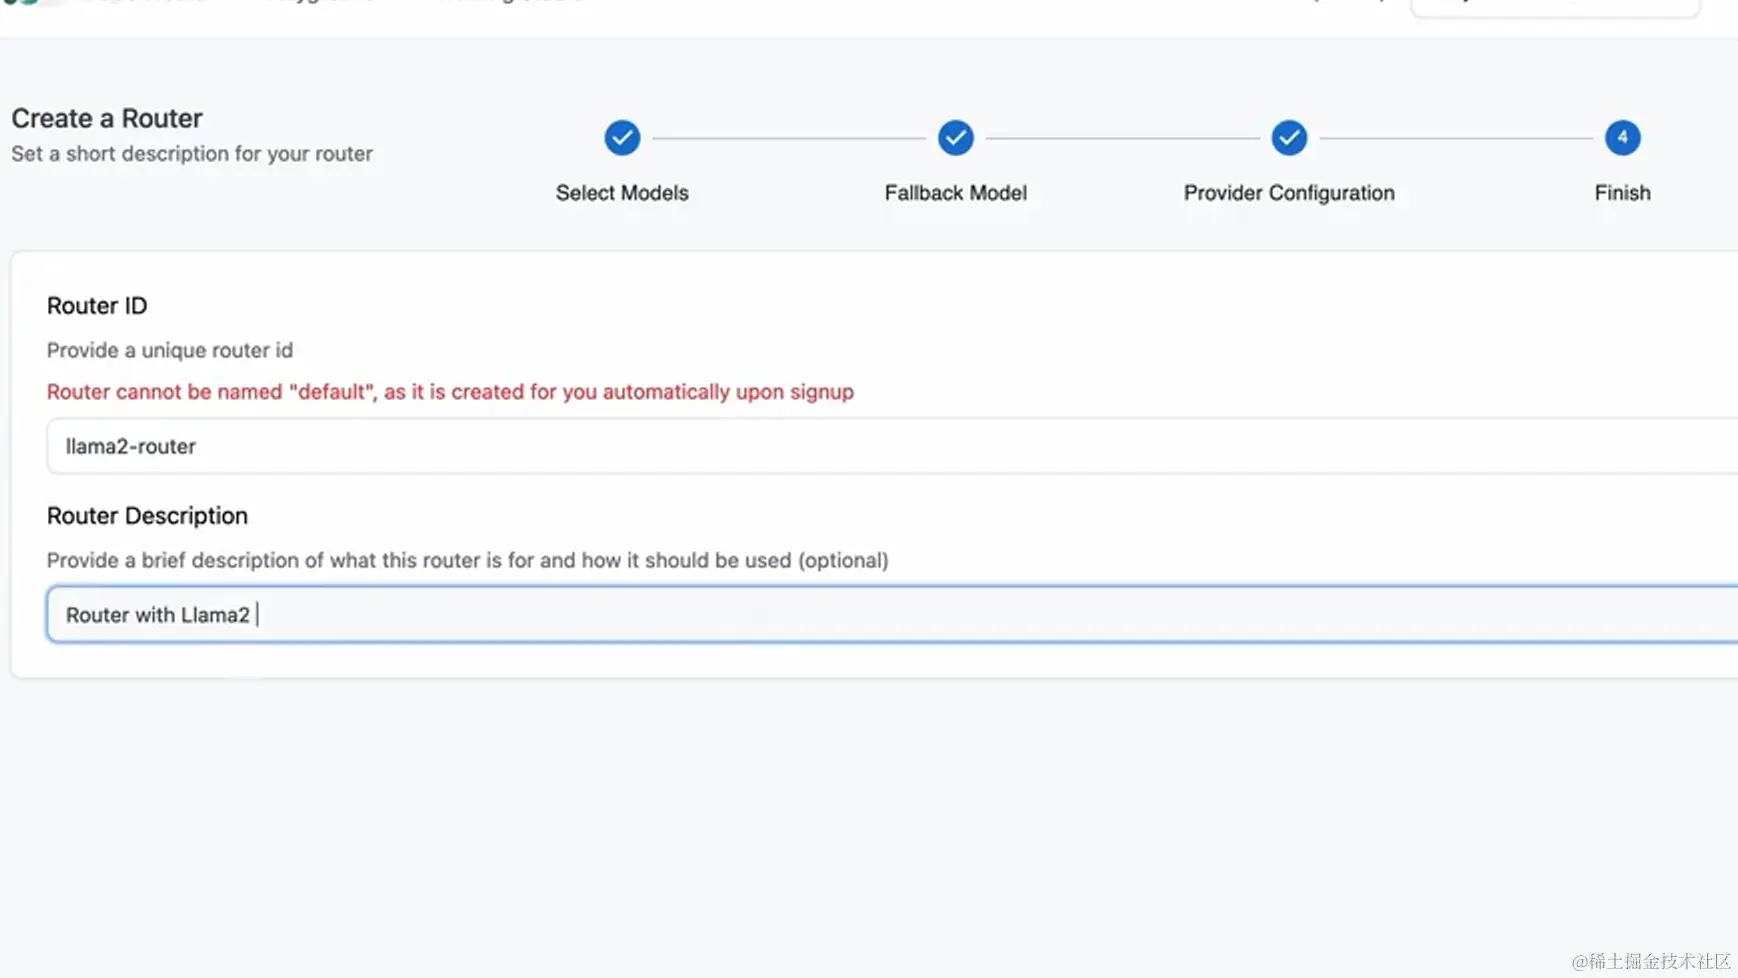Click the "Router ID" section heading

point(97,306)
